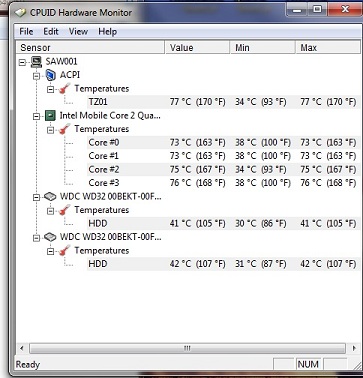
Task: Select the HDD row showing 42 °C
Action: point(223,264)
